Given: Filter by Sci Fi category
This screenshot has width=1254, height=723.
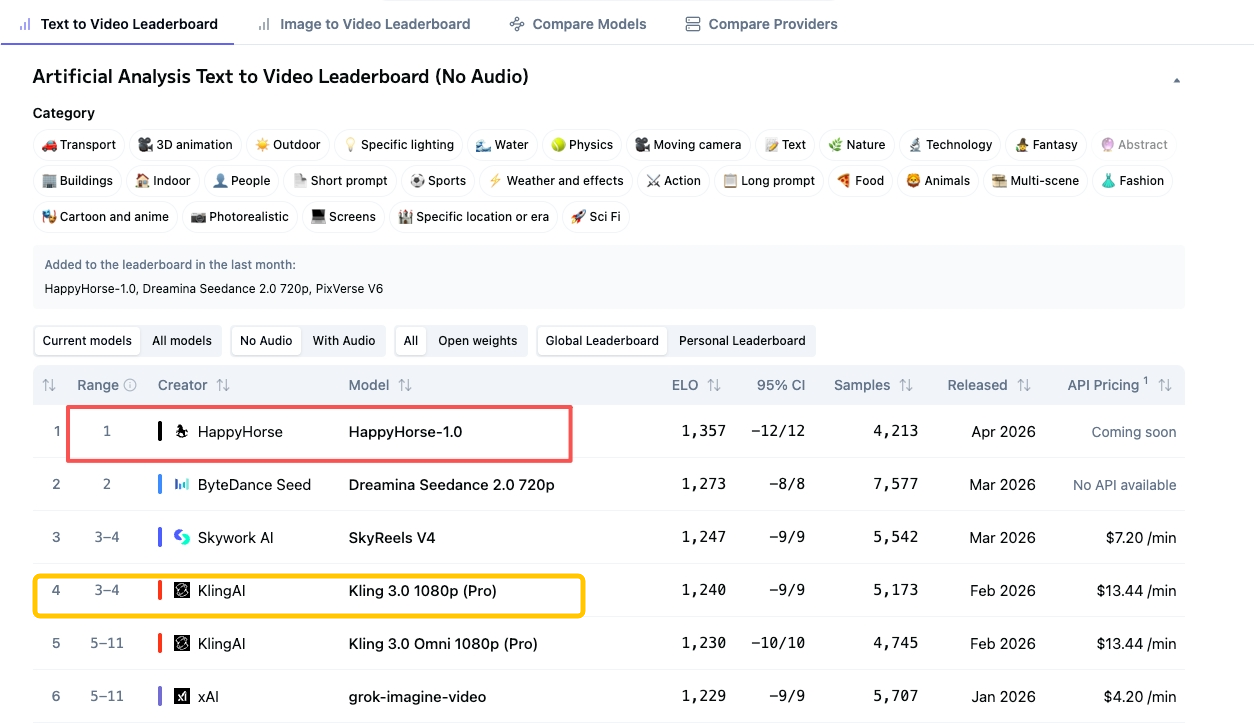Looking at the screenshot, I should [x=596, y=217].
